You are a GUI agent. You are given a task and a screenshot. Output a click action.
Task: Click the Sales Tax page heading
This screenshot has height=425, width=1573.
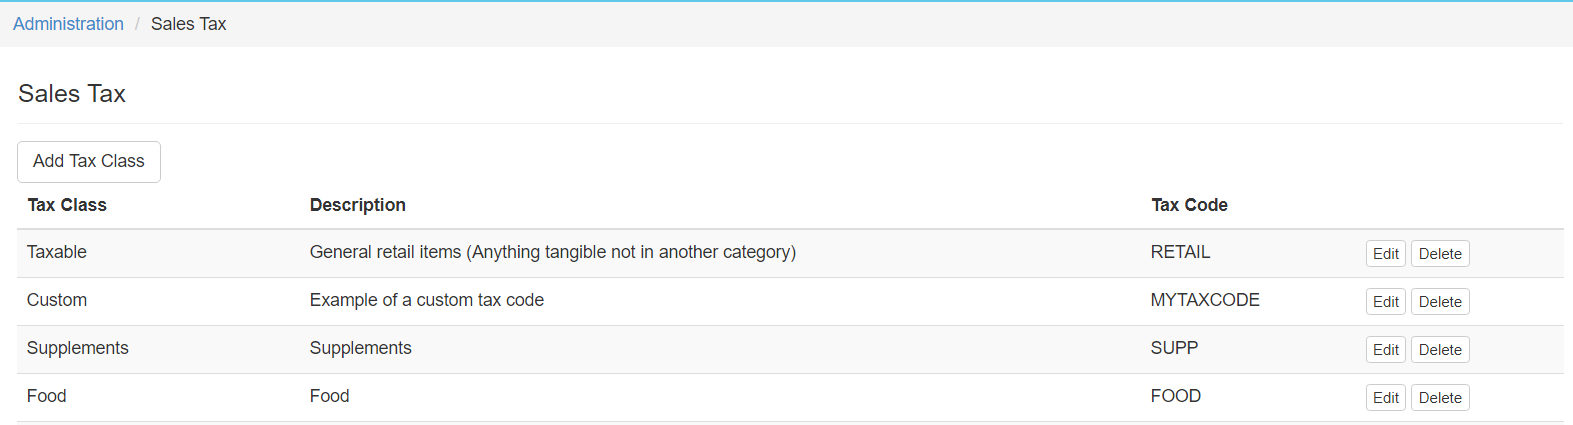(x=72, y=94)
